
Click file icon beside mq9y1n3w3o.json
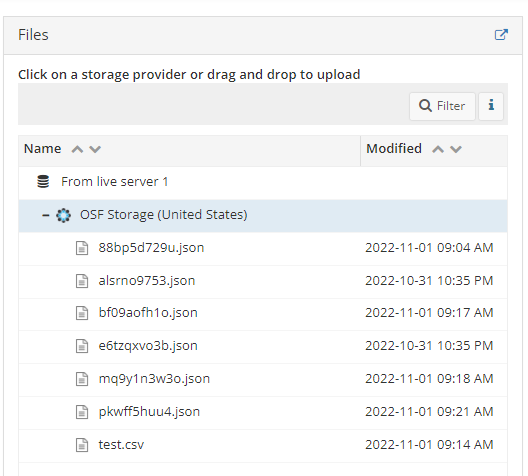[x=82, y=379]
